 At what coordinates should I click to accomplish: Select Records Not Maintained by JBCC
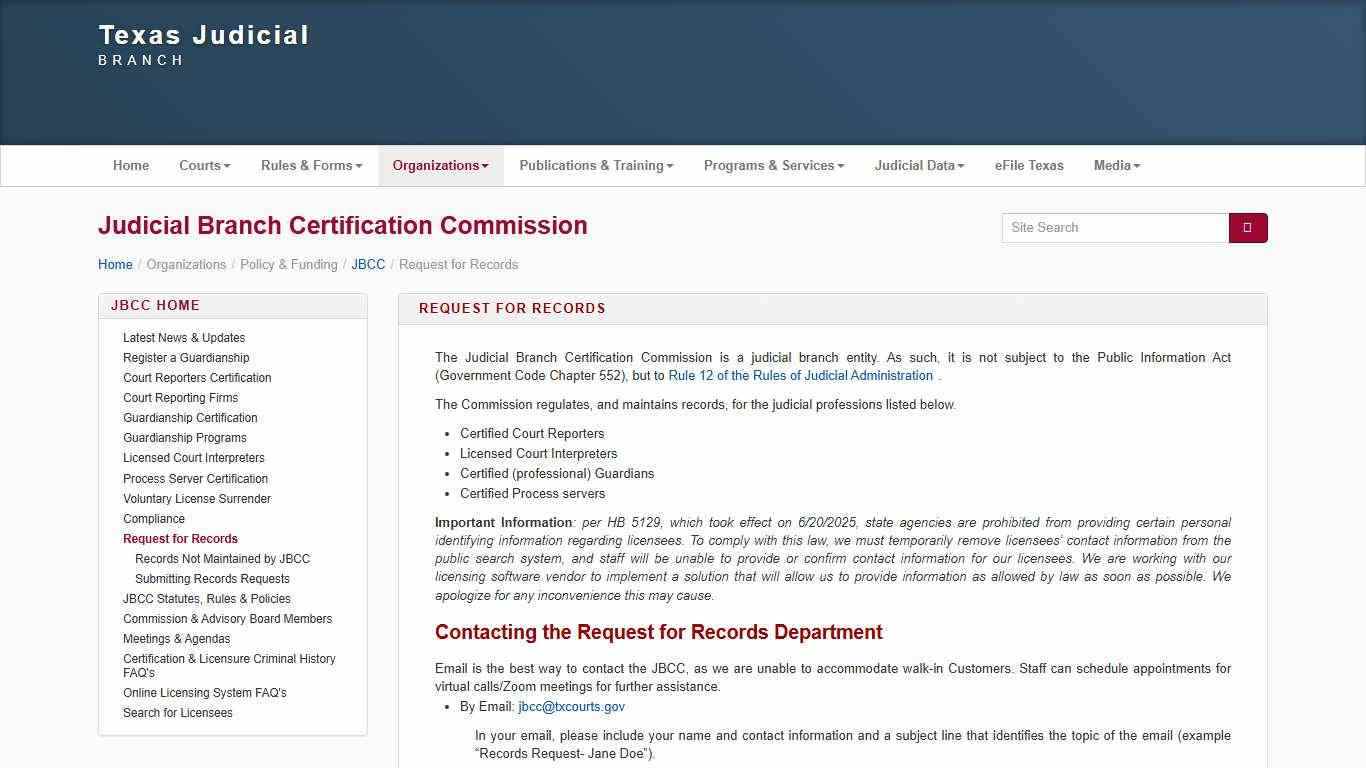(x=222, y=559)
